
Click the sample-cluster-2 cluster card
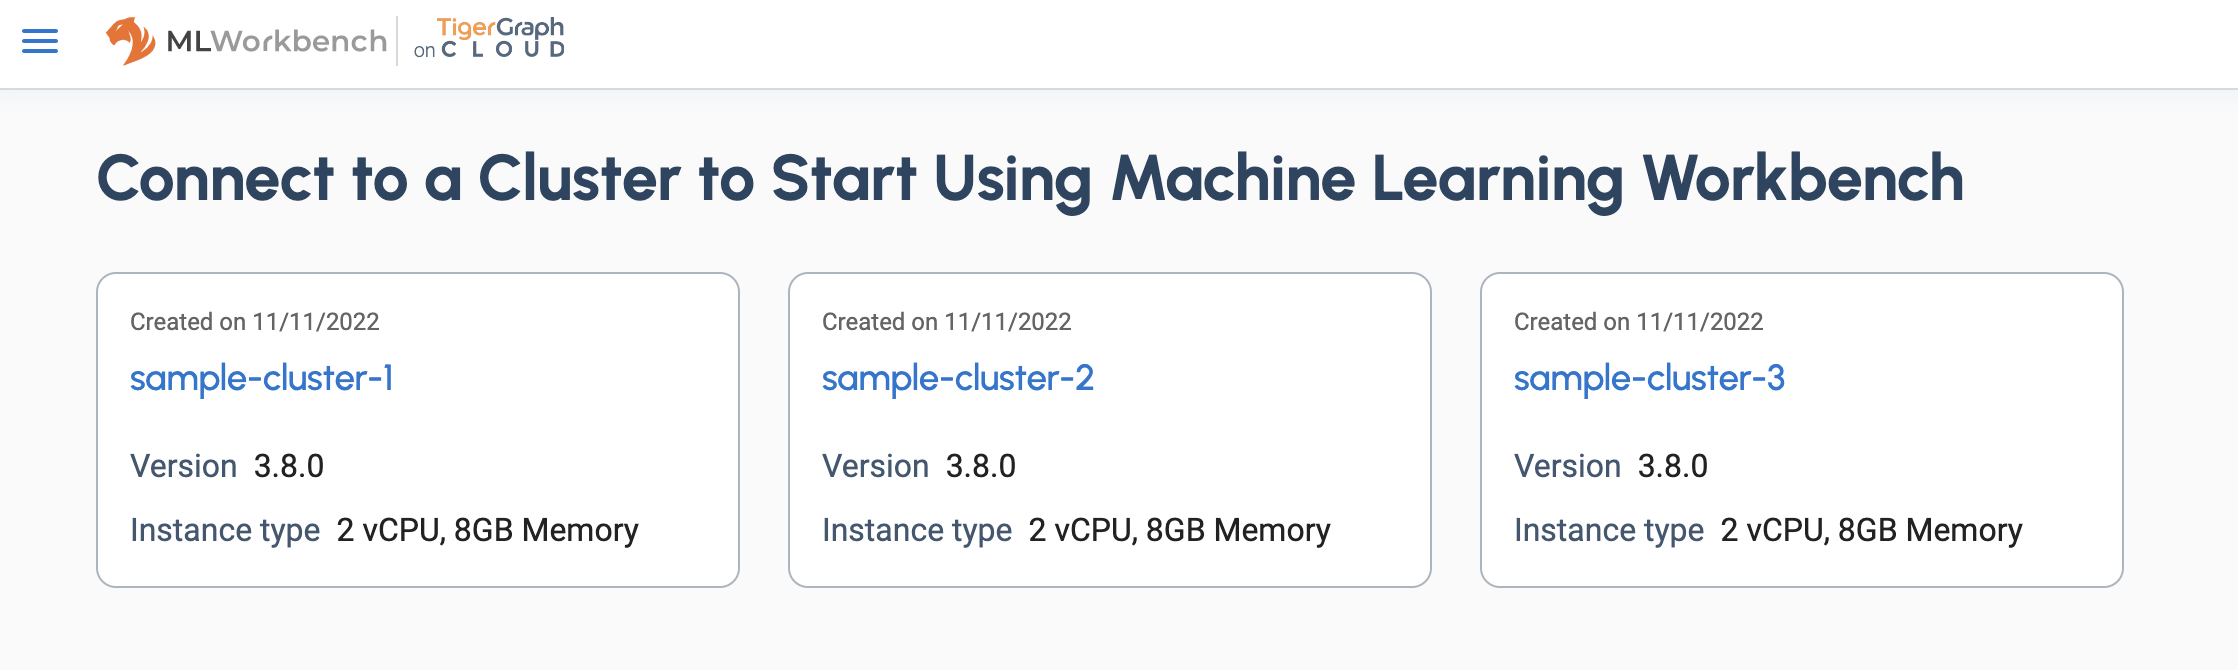(1110, 428)
